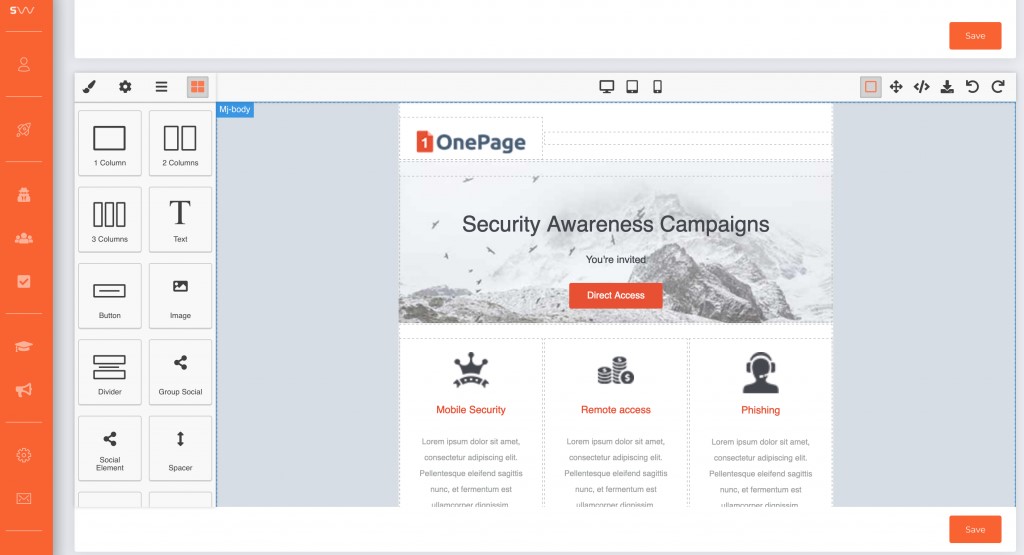Select the coins icon above Remote access
This screenshot has width=1024, height=555.
click(616, 371)
